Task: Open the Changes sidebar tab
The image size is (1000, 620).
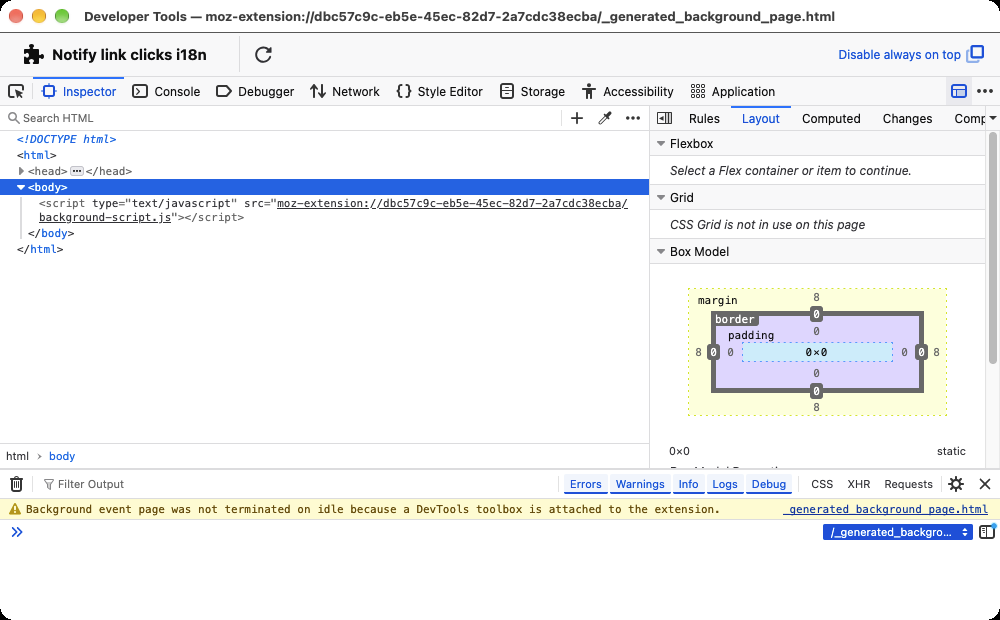Action: [x=907, y=119]
